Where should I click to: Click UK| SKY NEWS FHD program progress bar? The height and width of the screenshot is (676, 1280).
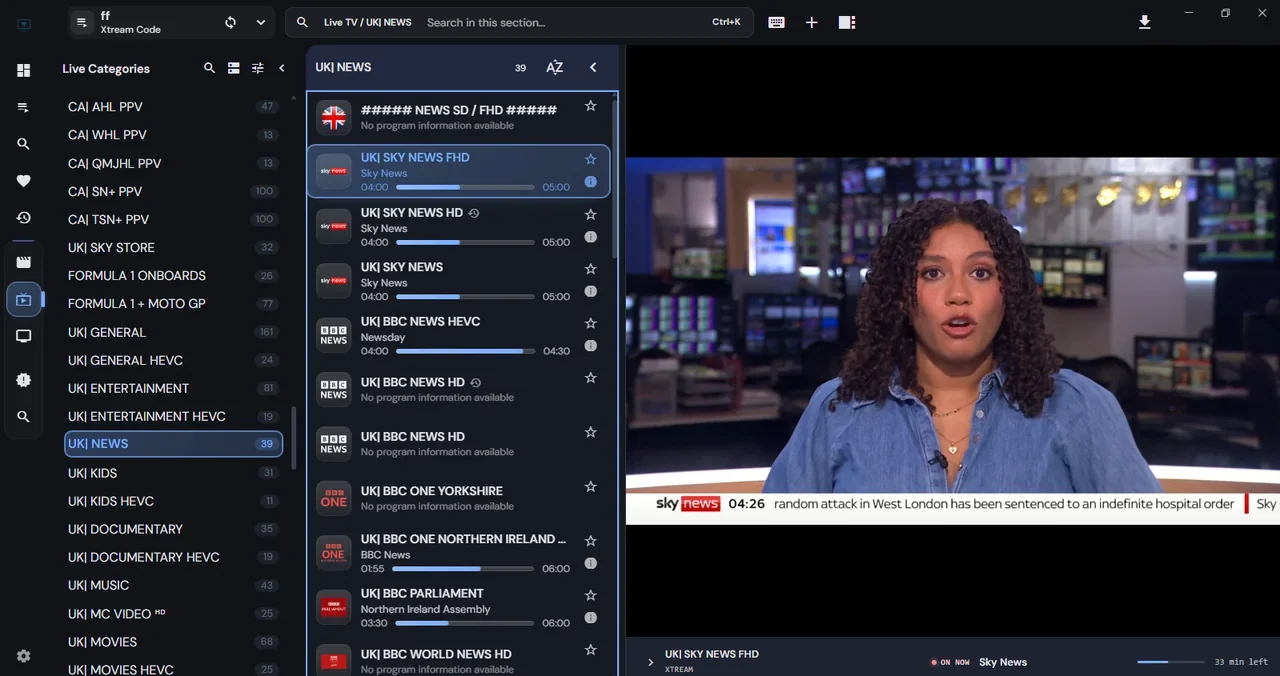pyautogui.click(x=465, y=187)
